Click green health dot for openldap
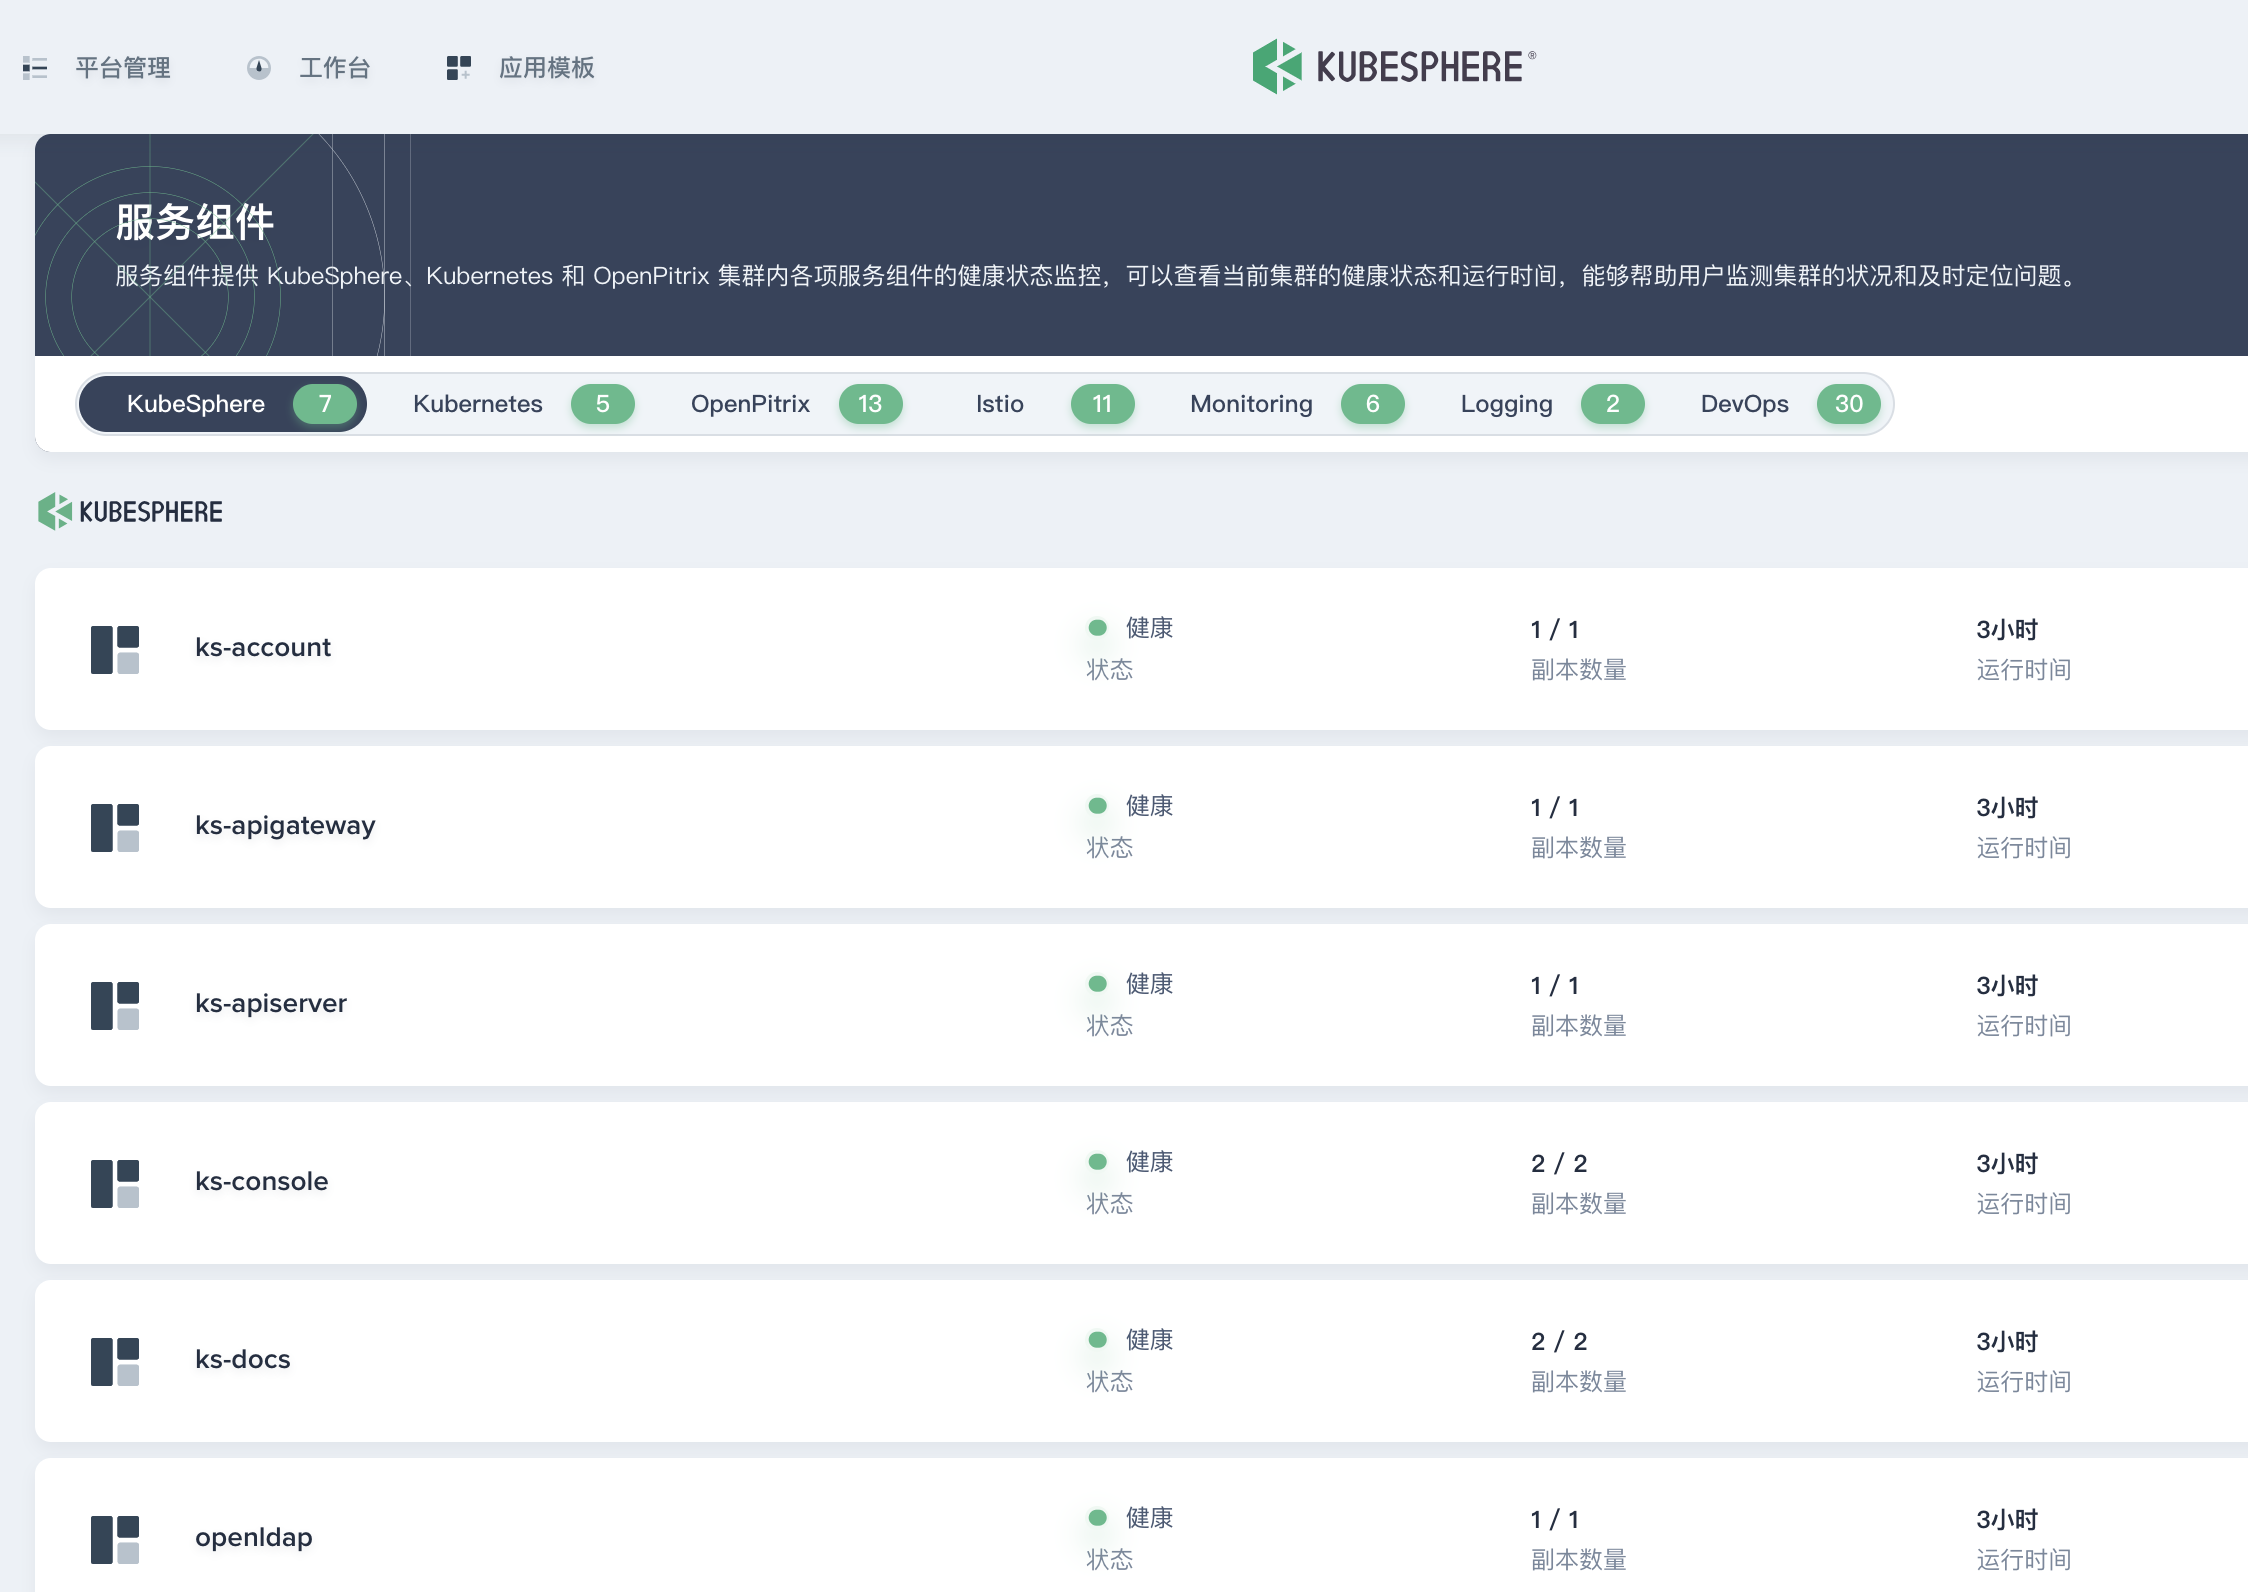Screen dimensions: 2248x1592 point(1098,1518)
